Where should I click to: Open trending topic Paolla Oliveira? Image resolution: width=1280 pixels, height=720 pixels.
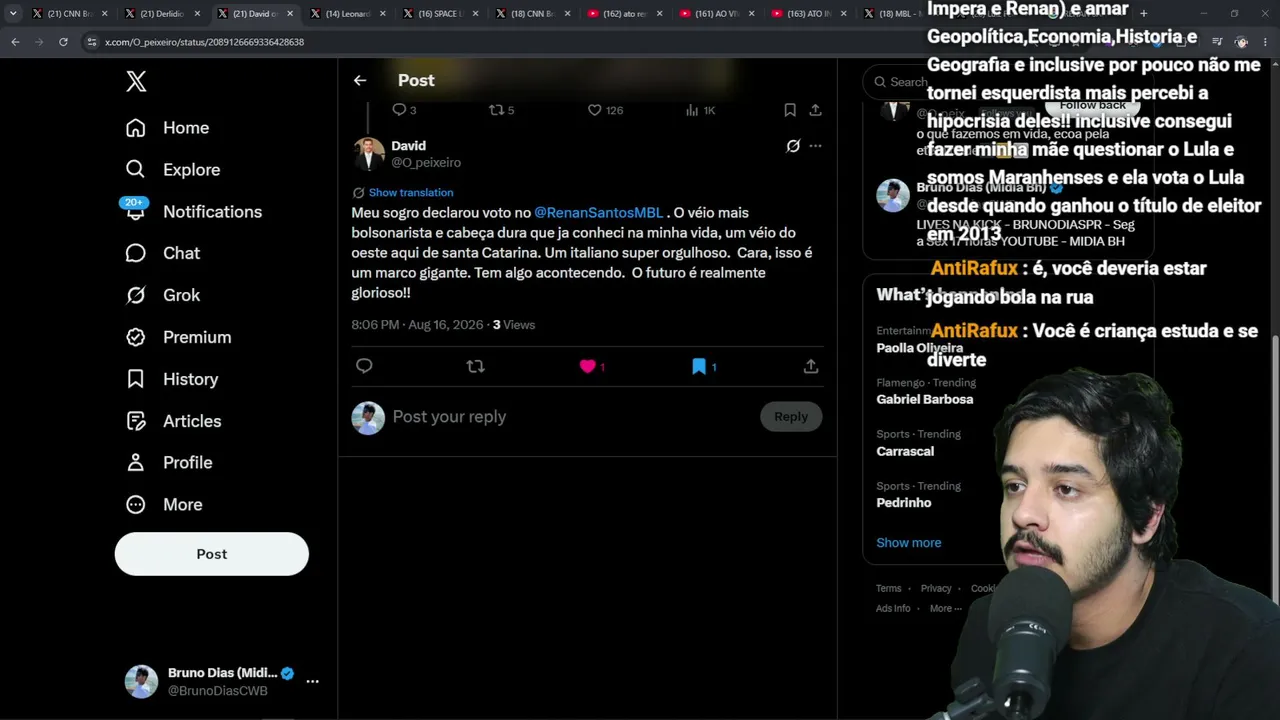pyautogui.click(x=920, y=348)
